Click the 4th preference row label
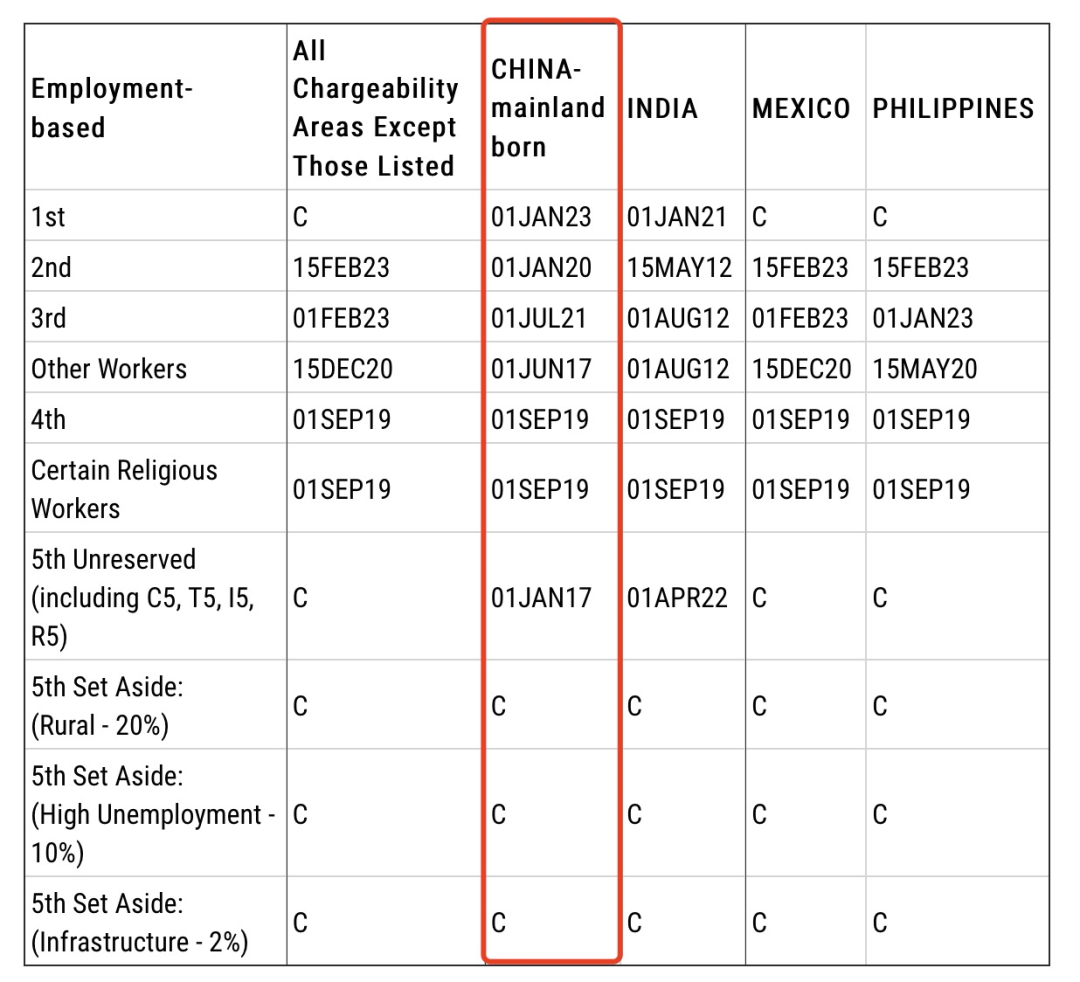This screenshot has height=982, width=1080. click(48, 419)
